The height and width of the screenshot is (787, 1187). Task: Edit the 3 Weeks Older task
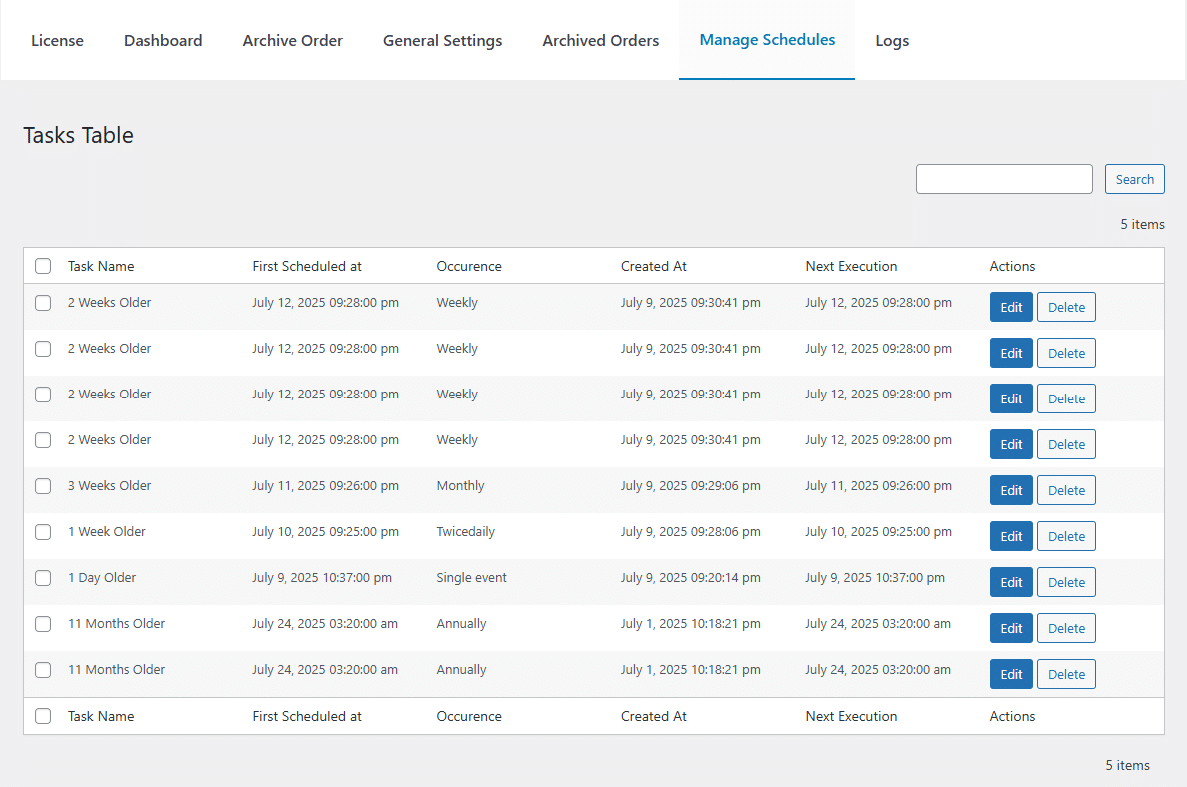pos(1011,490)
